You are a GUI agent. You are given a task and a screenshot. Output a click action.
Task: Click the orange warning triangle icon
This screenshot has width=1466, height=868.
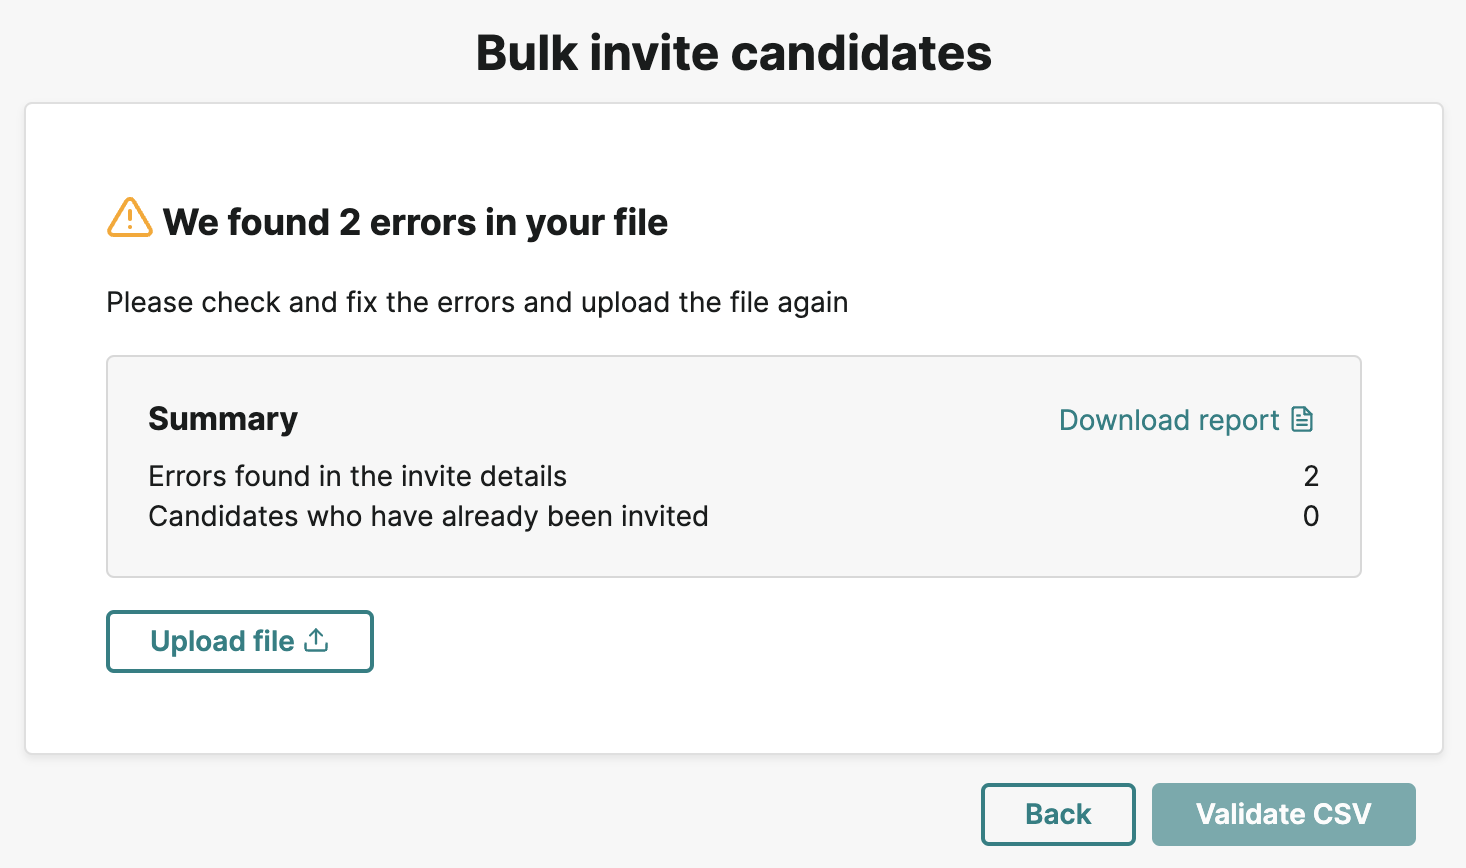pos(129,218)
